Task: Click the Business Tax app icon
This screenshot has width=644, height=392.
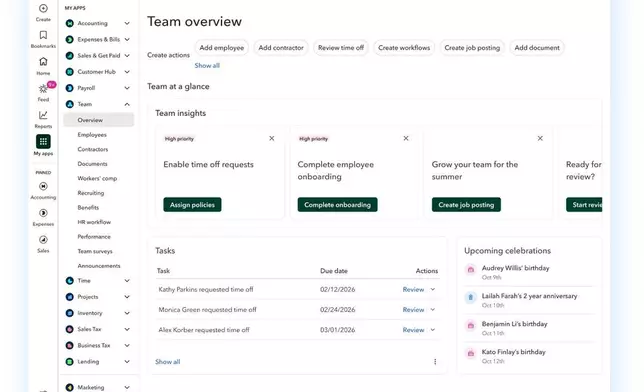Action: pos(70,346)
